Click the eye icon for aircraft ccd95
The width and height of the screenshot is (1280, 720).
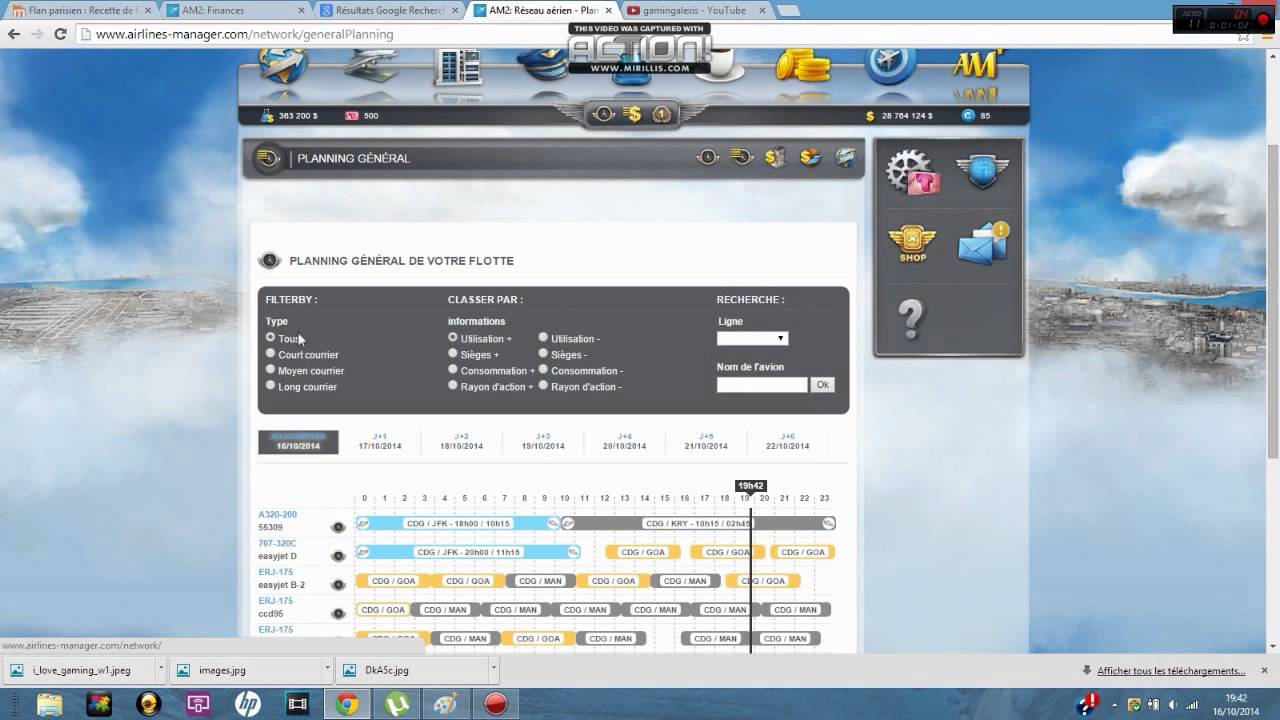338,613
